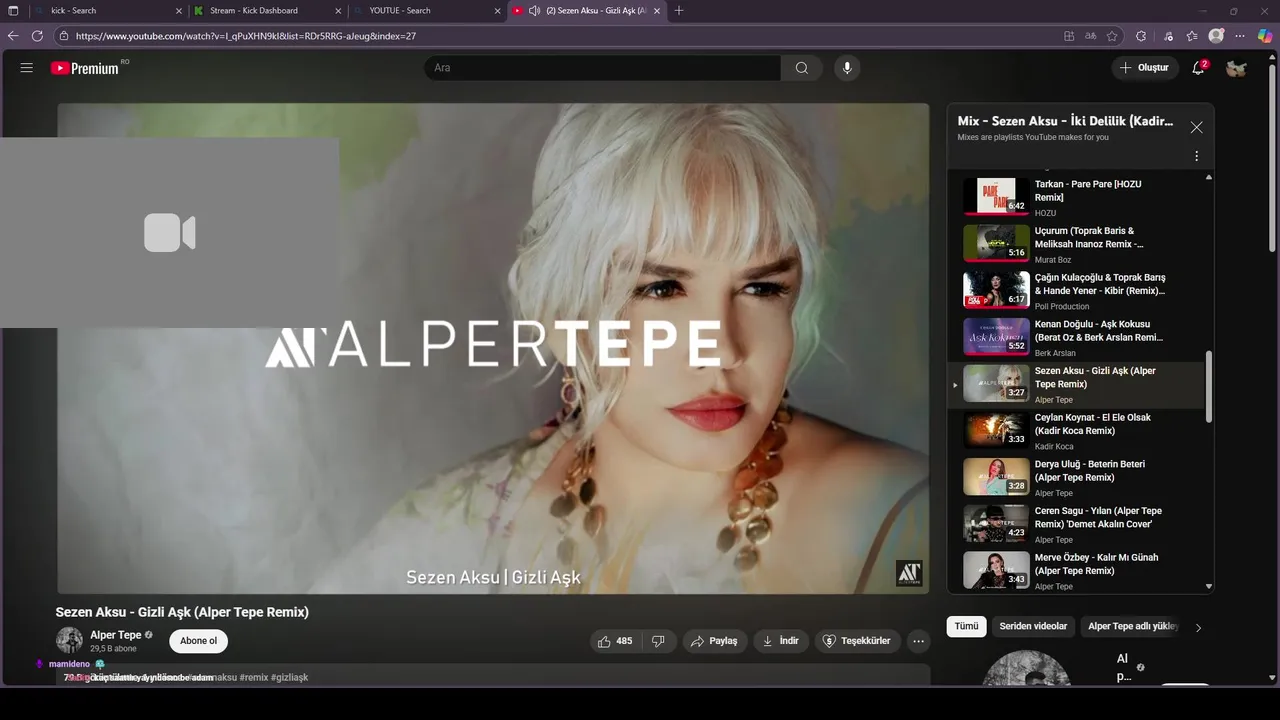Image resolution: width=1280 pixels, height=720 pixels.
Task: Open YouTube notifications bell
Action: (1198, 68)
